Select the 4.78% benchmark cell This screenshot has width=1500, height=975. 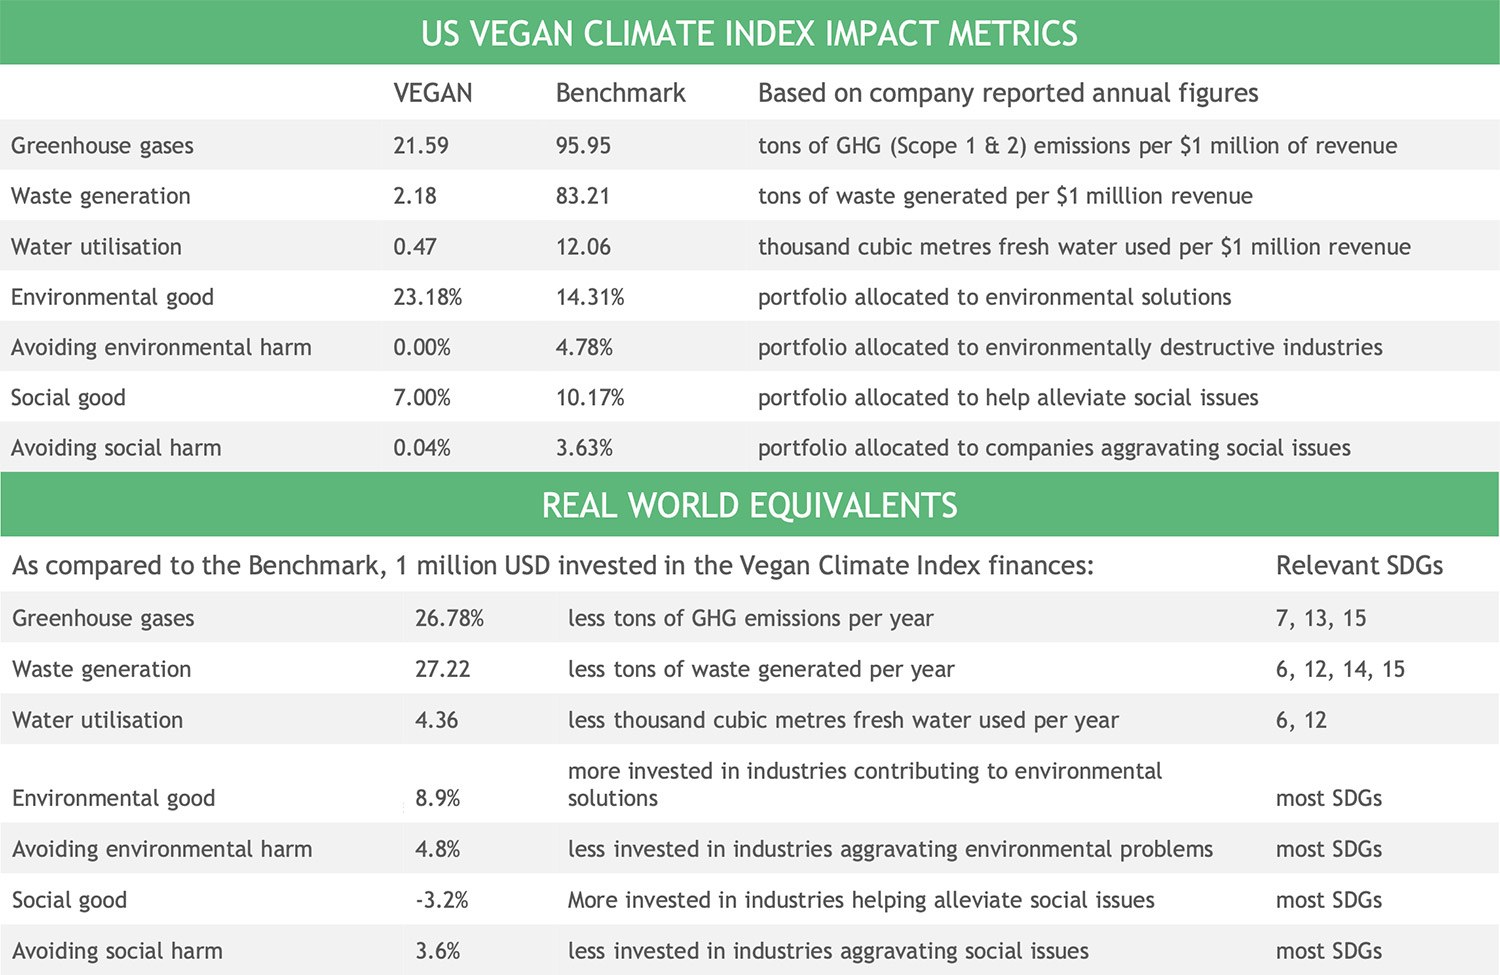(584, 348)
